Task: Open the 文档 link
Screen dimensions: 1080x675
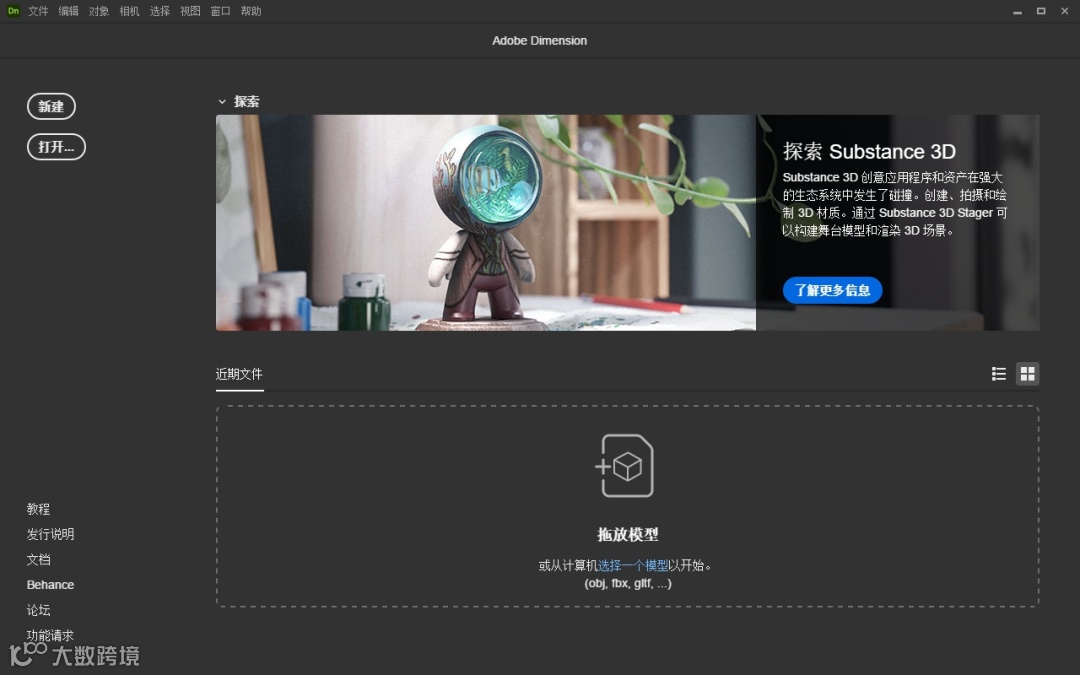Action: (x=39, y=559)
